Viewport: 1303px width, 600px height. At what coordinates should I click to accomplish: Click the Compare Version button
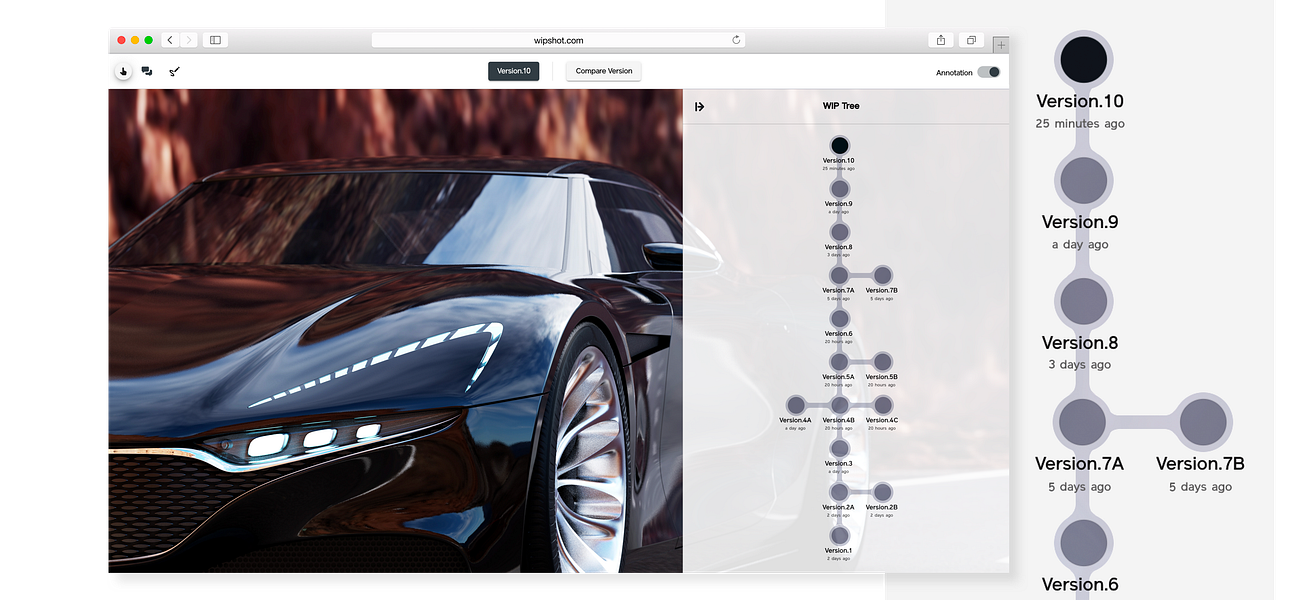coord(604,71)
